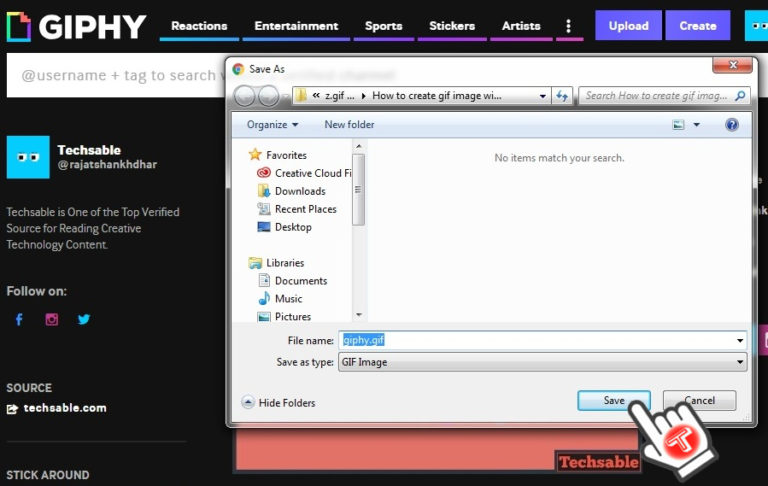Visit the techsable.com source link
768x486 pixels.
tap(65, 408)
